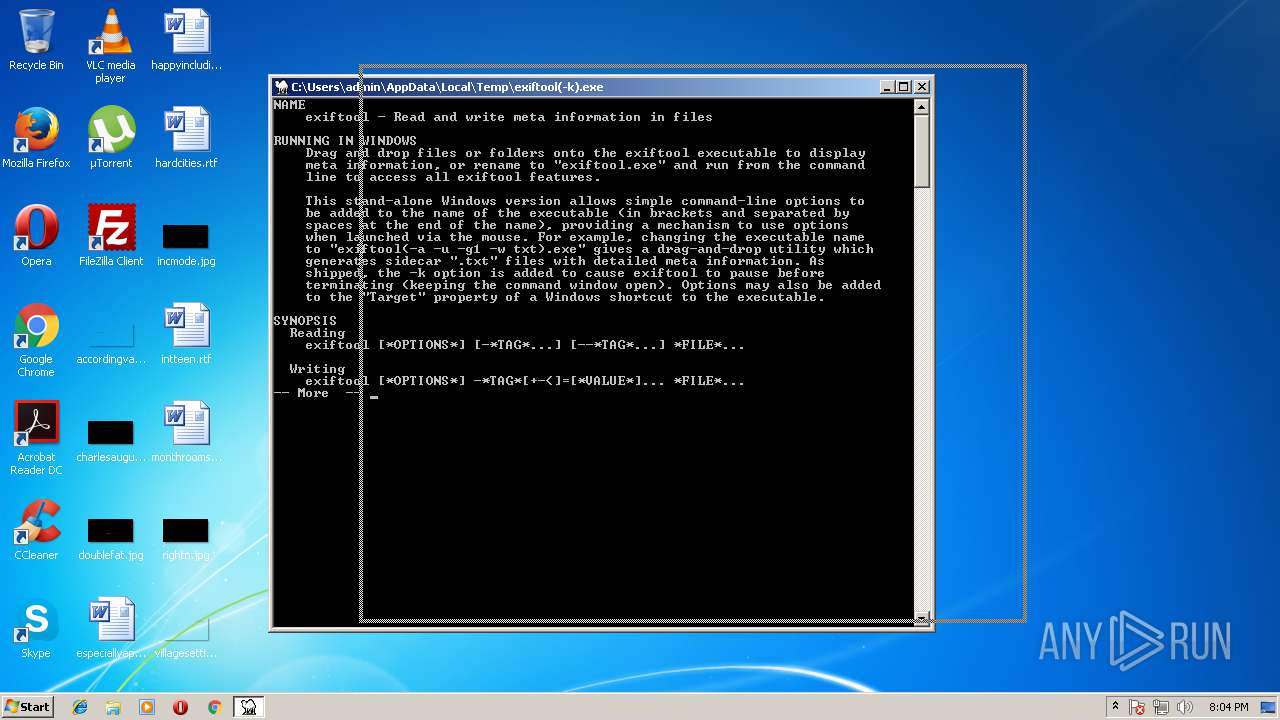Click the 8:04 PM clock
The width and height of the screenshot is (1280, 720).
click(1228, 707)
